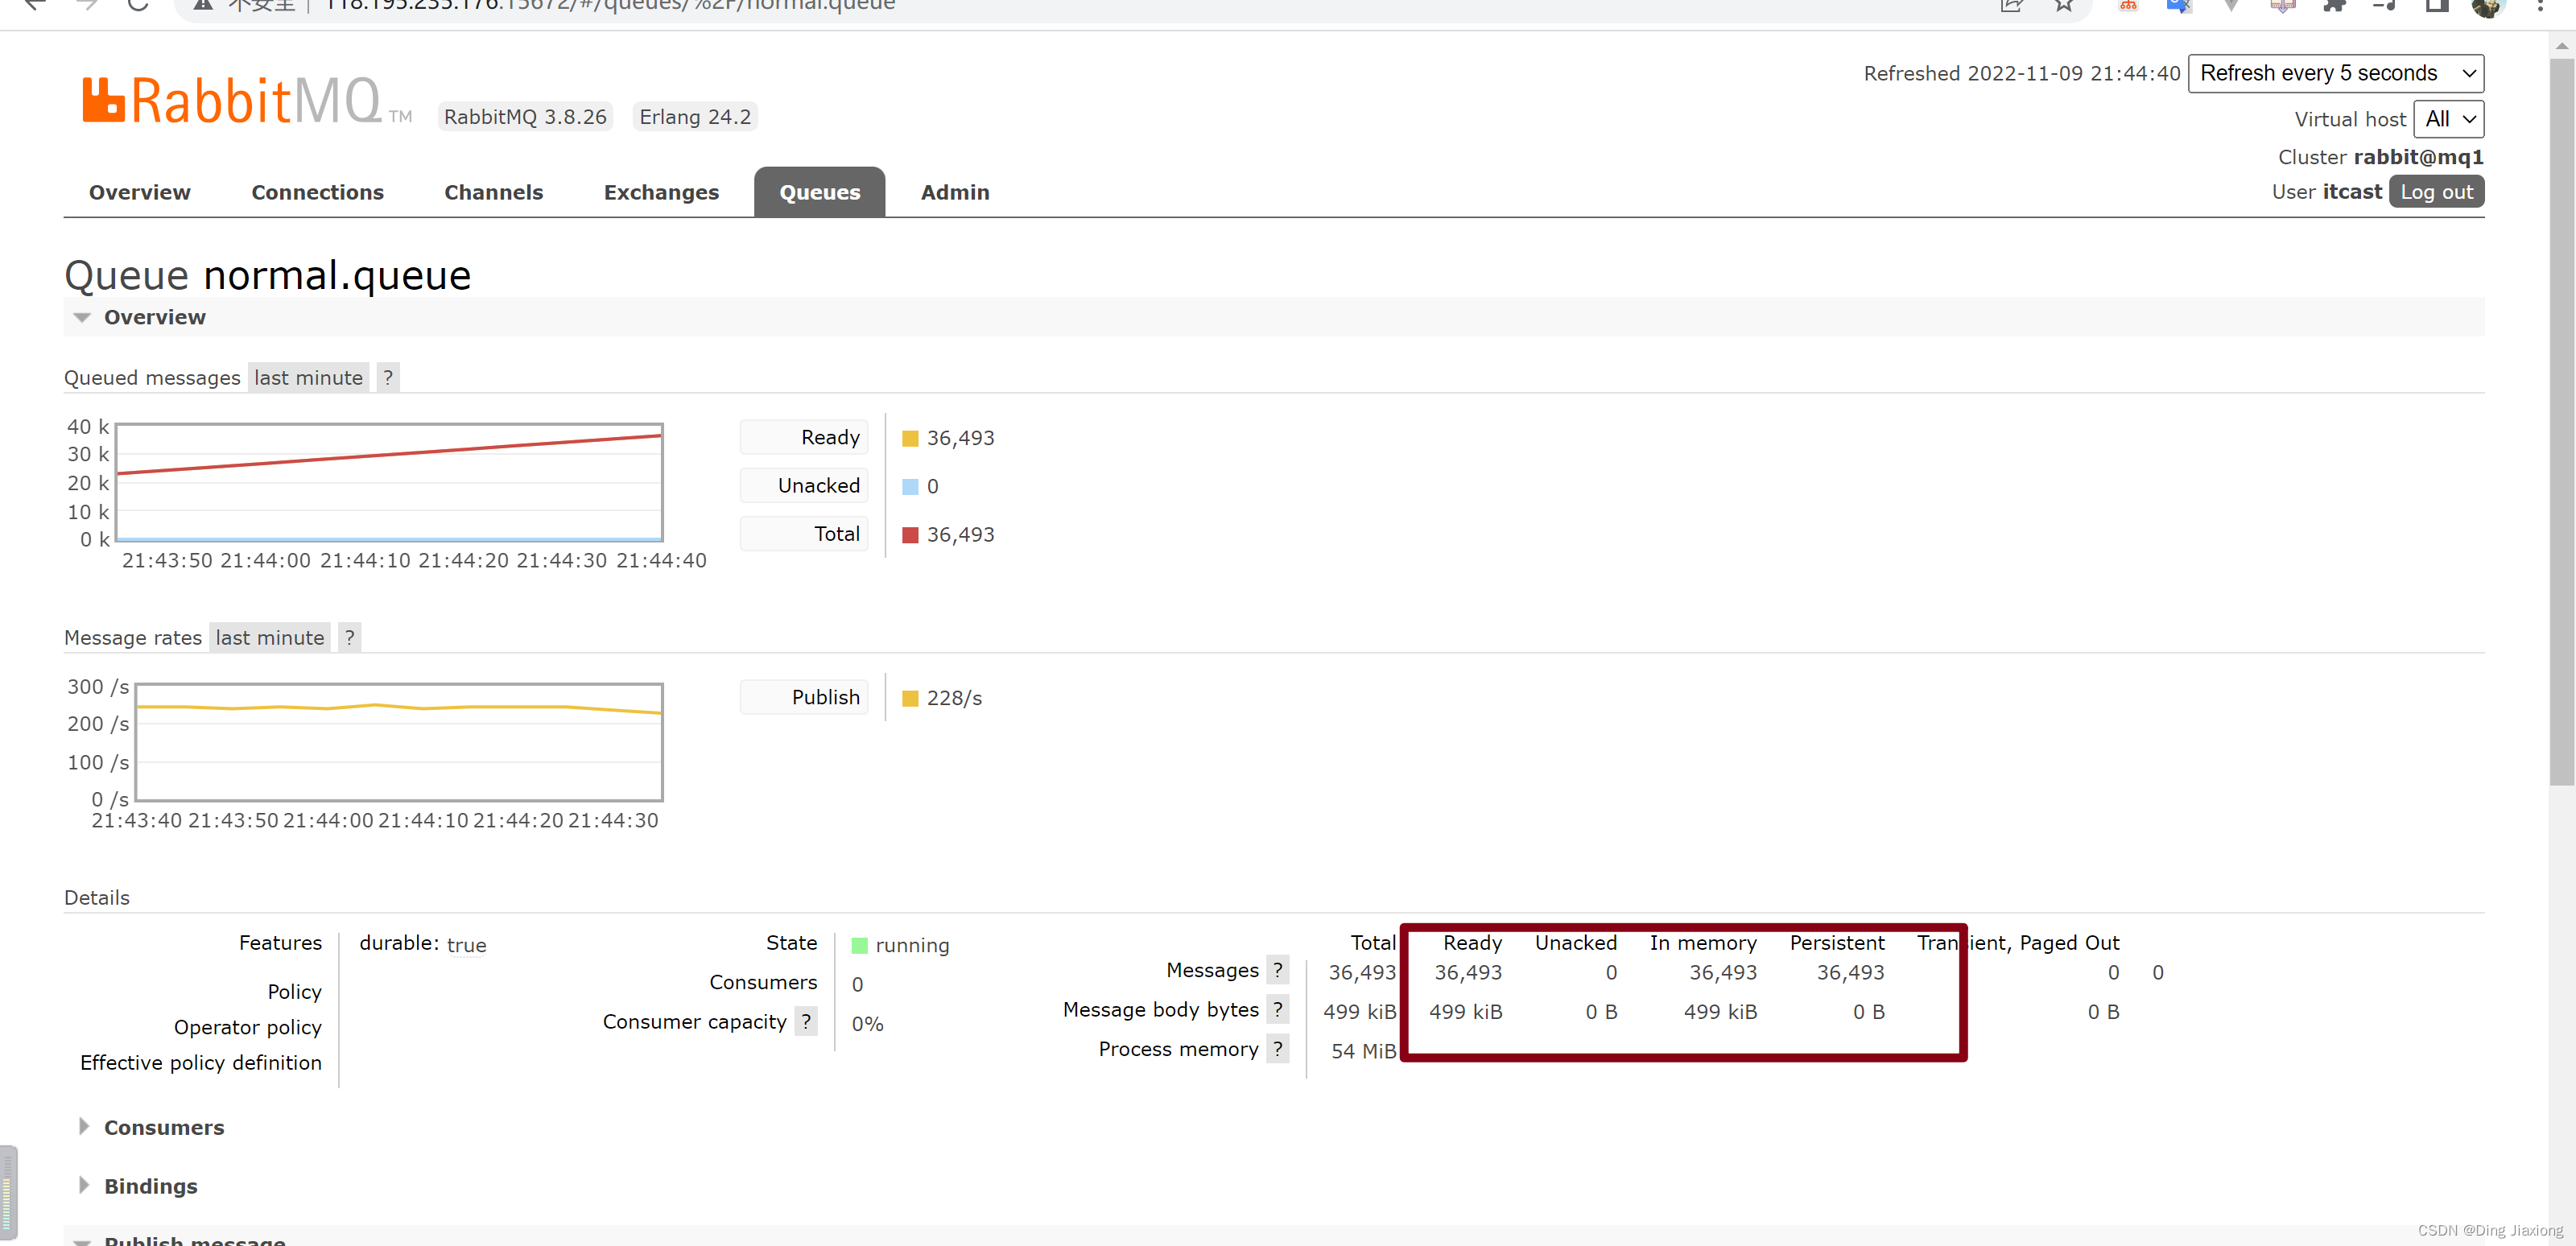
Task: Click the Connections menu icon
Action: pos(317,192)
